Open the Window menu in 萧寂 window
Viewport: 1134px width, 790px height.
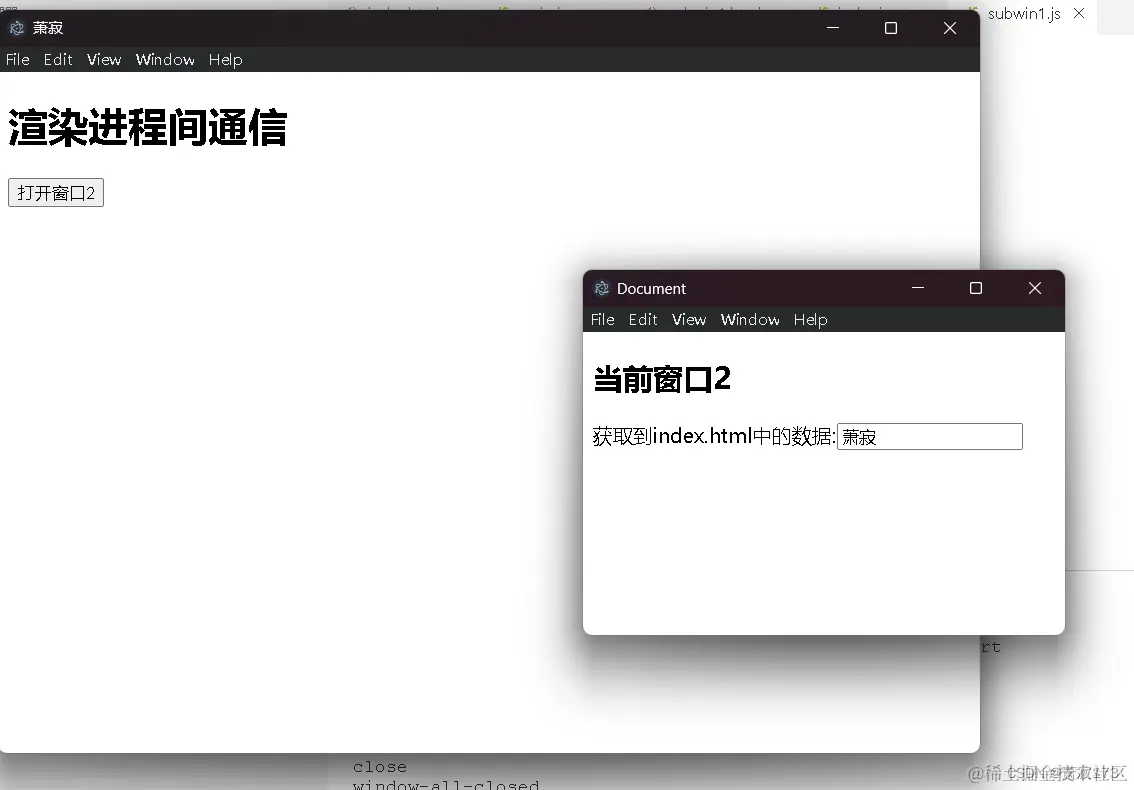coord(165,60)
